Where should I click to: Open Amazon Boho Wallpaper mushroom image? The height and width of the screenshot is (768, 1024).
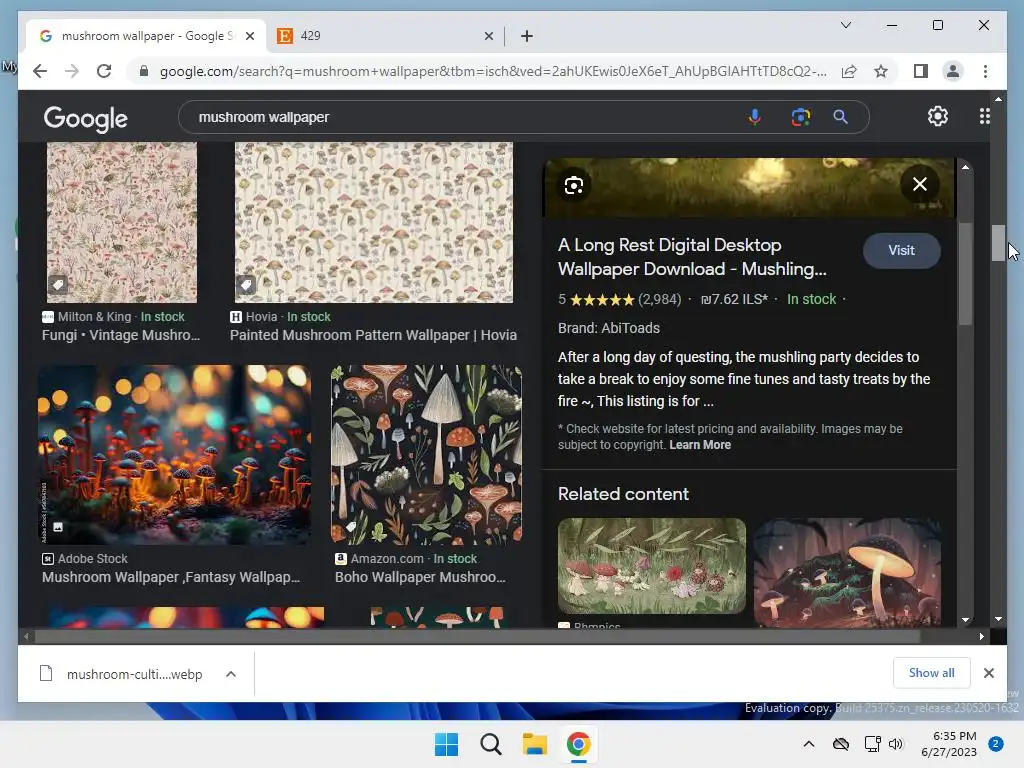[x=426, y=455]
